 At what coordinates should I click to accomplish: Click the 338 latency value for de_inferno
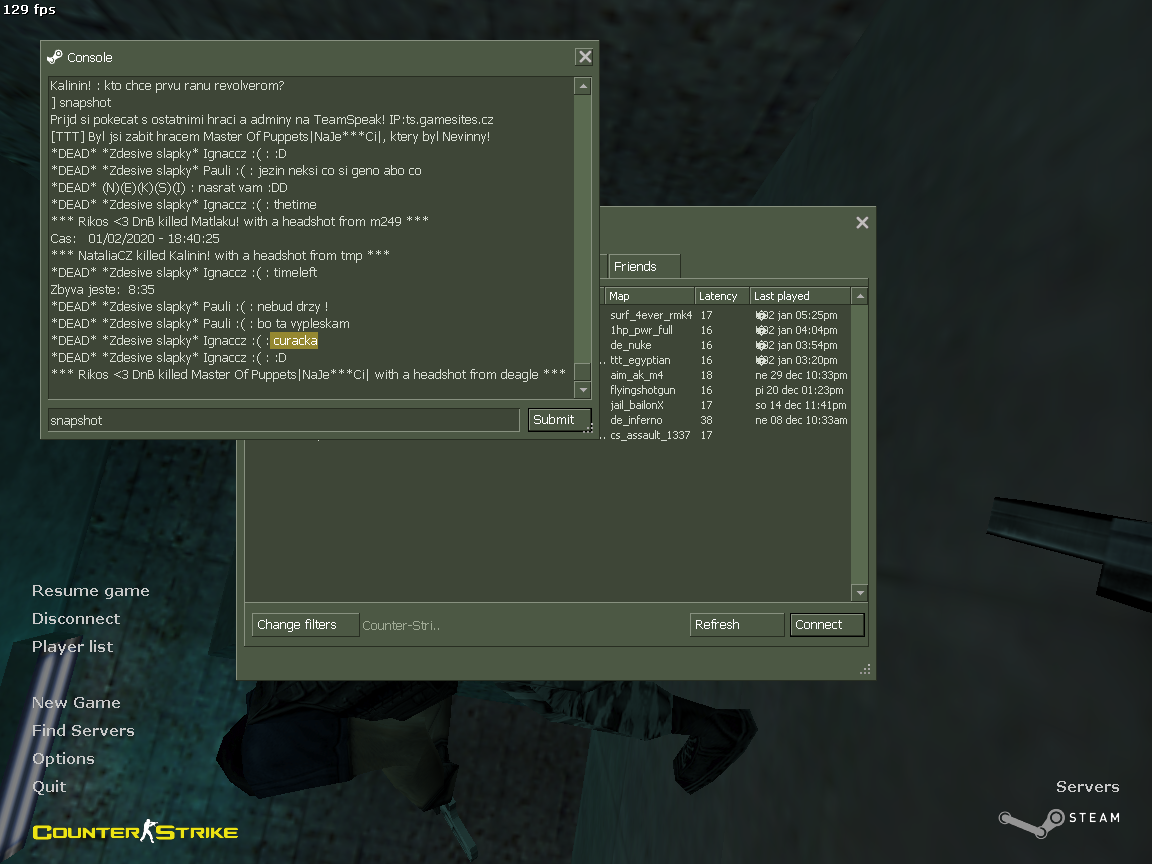pyautogui.click(x=706, y=420)
